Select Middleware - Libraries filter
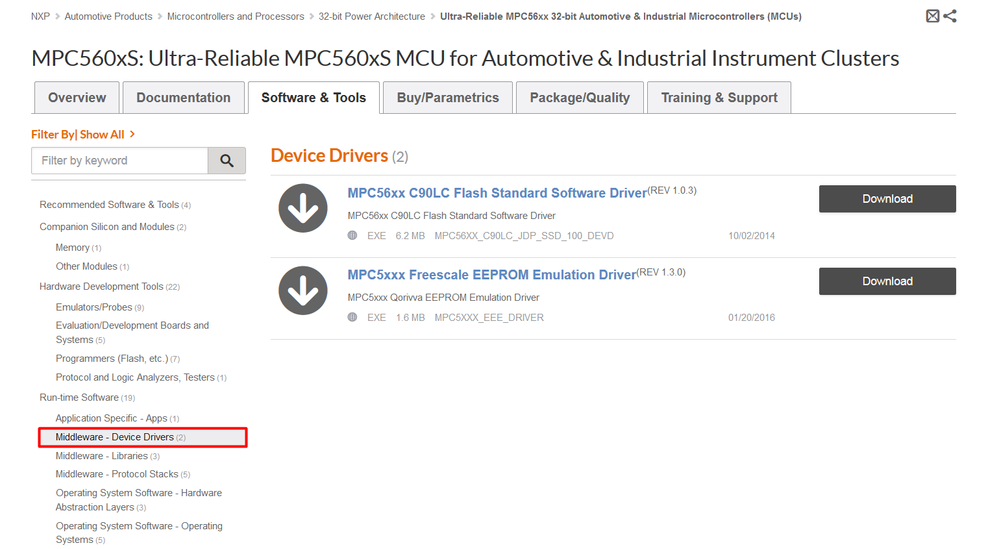 (101, 456)
